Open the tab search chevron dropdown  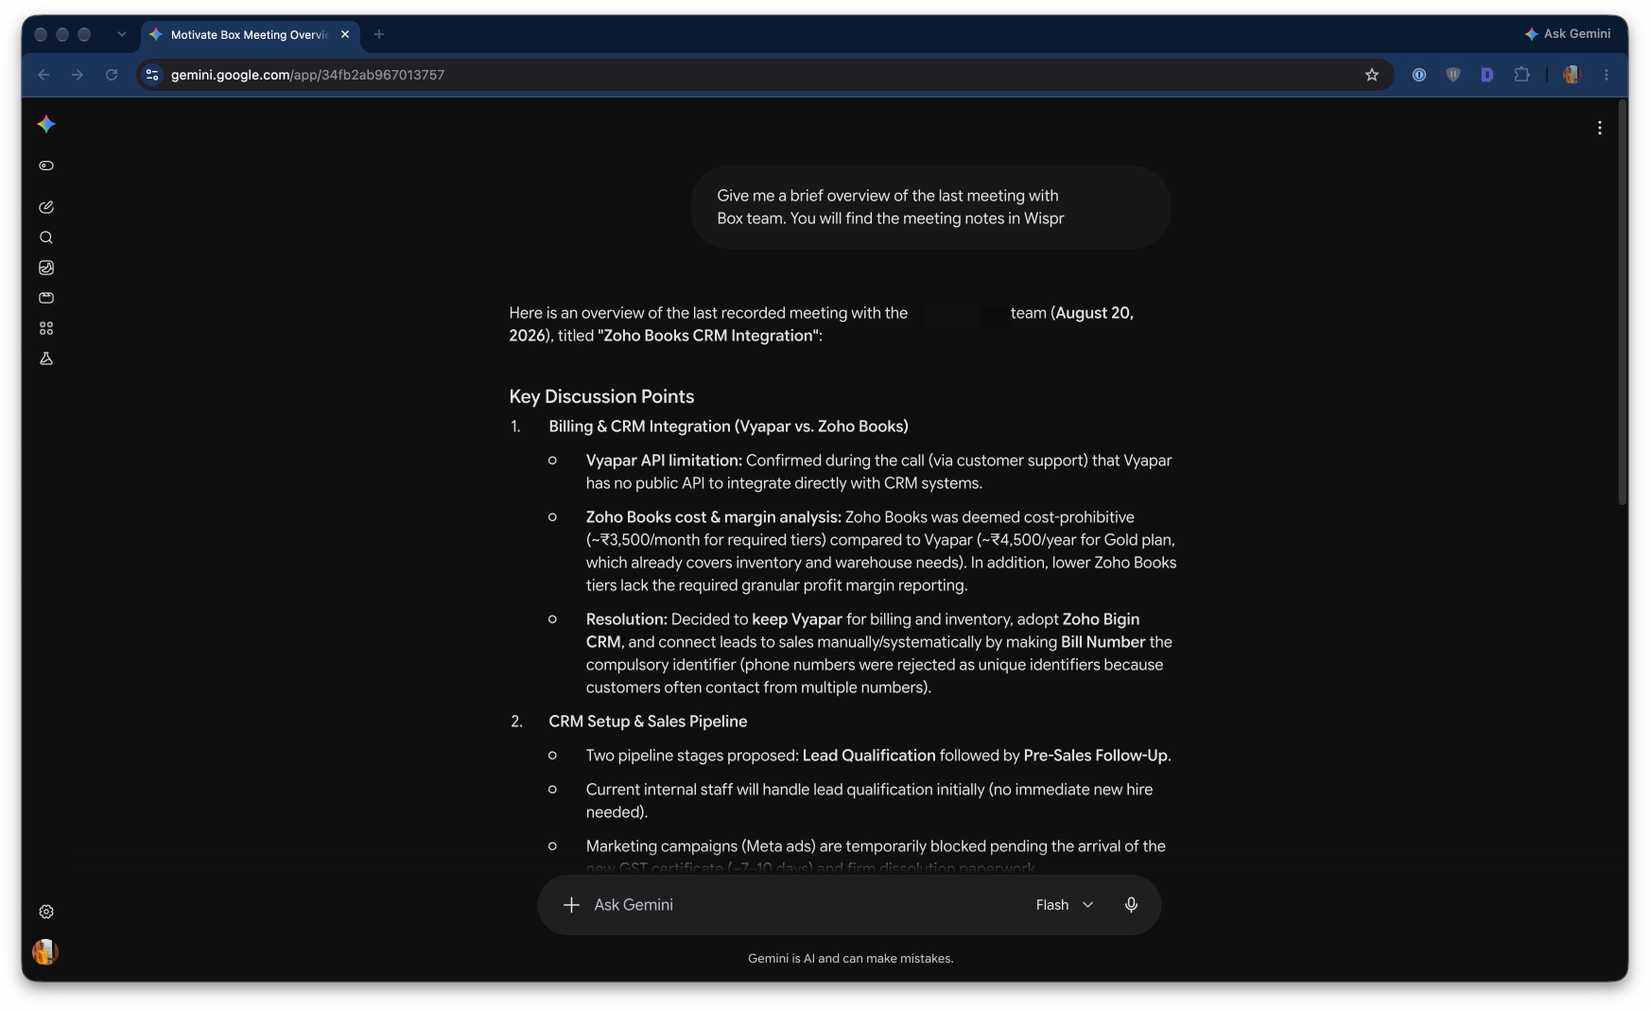tap(121, 34)
